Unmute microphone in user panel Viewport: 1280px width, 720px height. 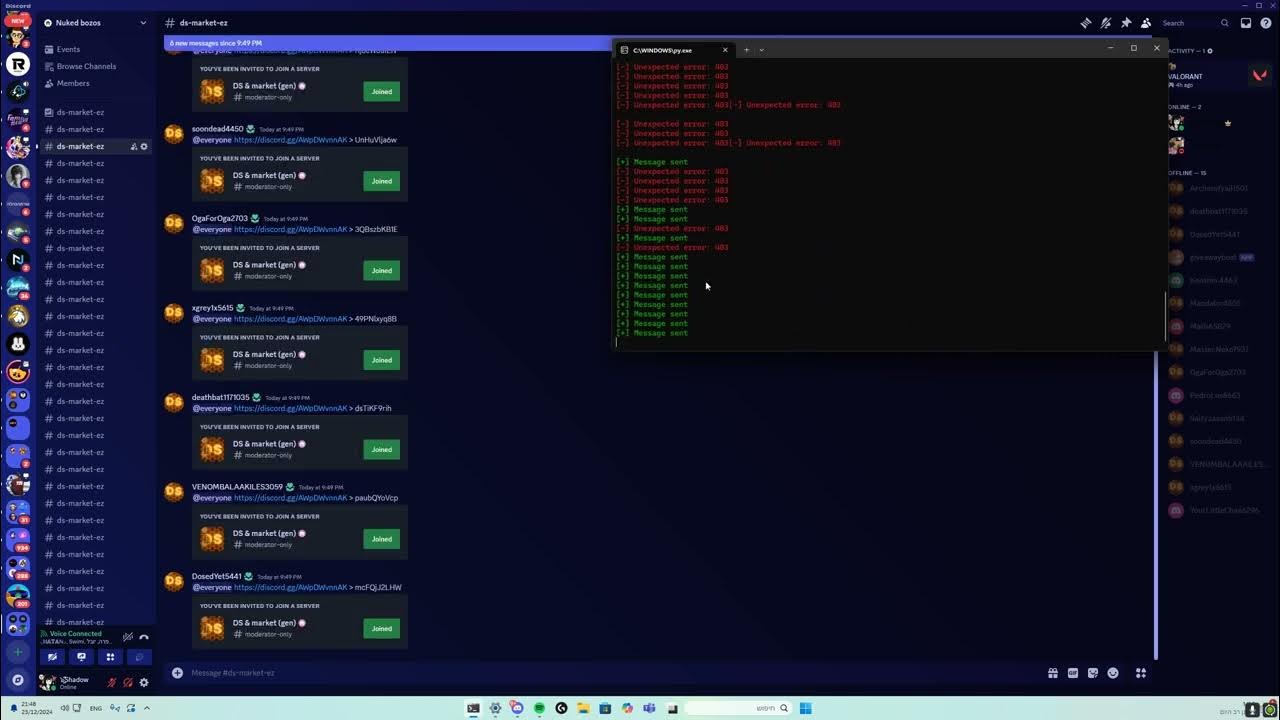coord(112,682)
